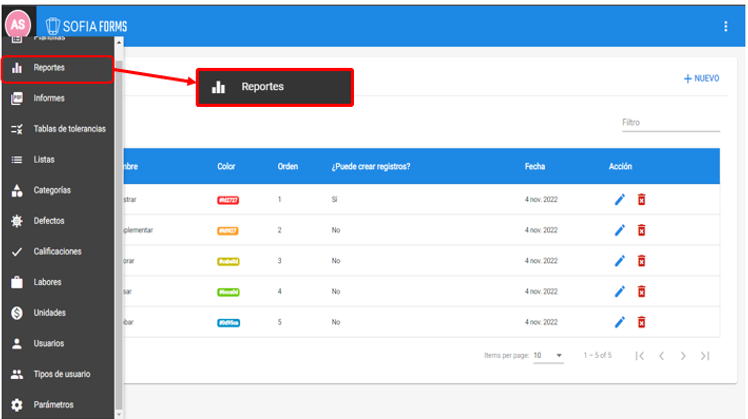Click the blue color tag in row 5
The width and height of the screenshot is (748, 419).
(229, 322)
